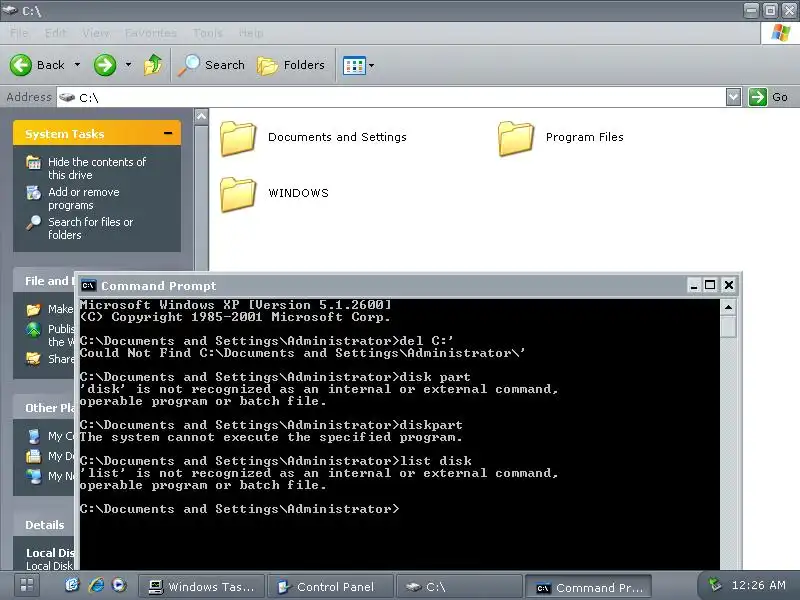Image resolution: width=800 pixels, height=600 pixels.
Task: Click Search for files or folders
Action: (x=90, y=229)
